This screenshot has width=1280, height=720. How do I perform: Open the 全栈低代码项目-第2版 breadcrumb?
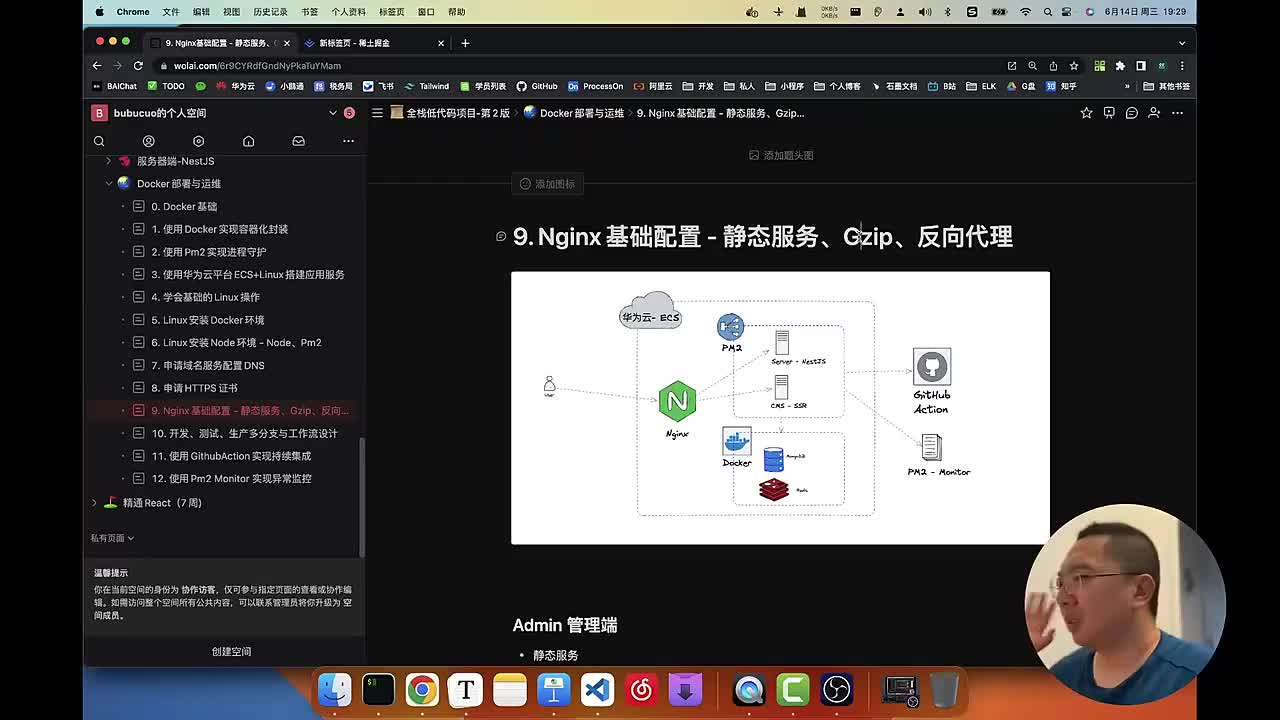pos(450,113)
